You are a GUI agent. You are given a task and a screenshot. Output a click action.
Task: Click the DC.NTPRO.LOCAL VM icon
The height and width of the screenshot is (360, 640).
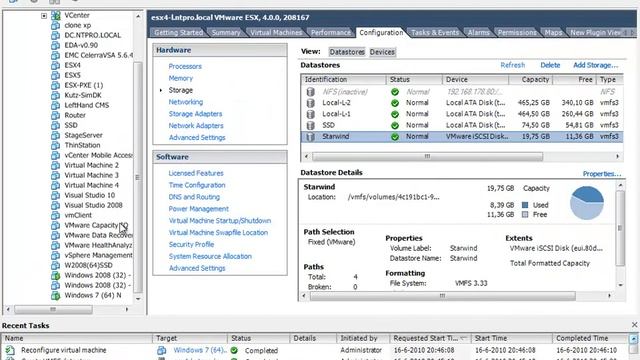56,35
